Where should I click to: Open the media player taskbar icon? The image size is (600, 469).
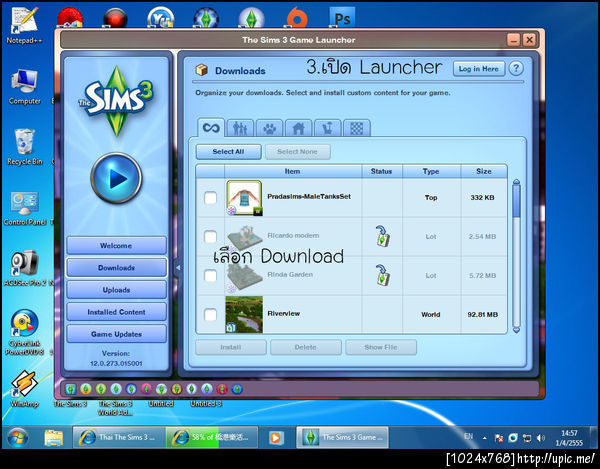(275, 437)
